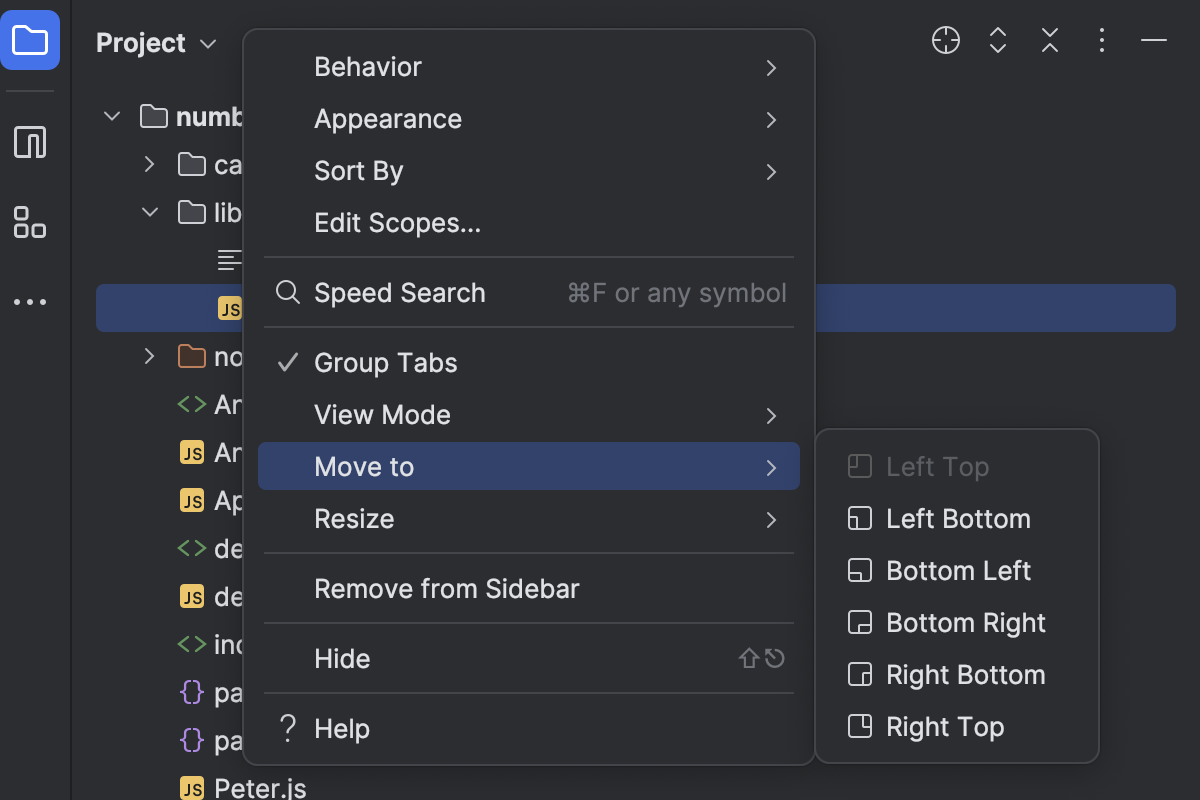1200x800 pixels.
Task: Click the Collapse All icon in toolbar
Action: tap(1049, 41)
